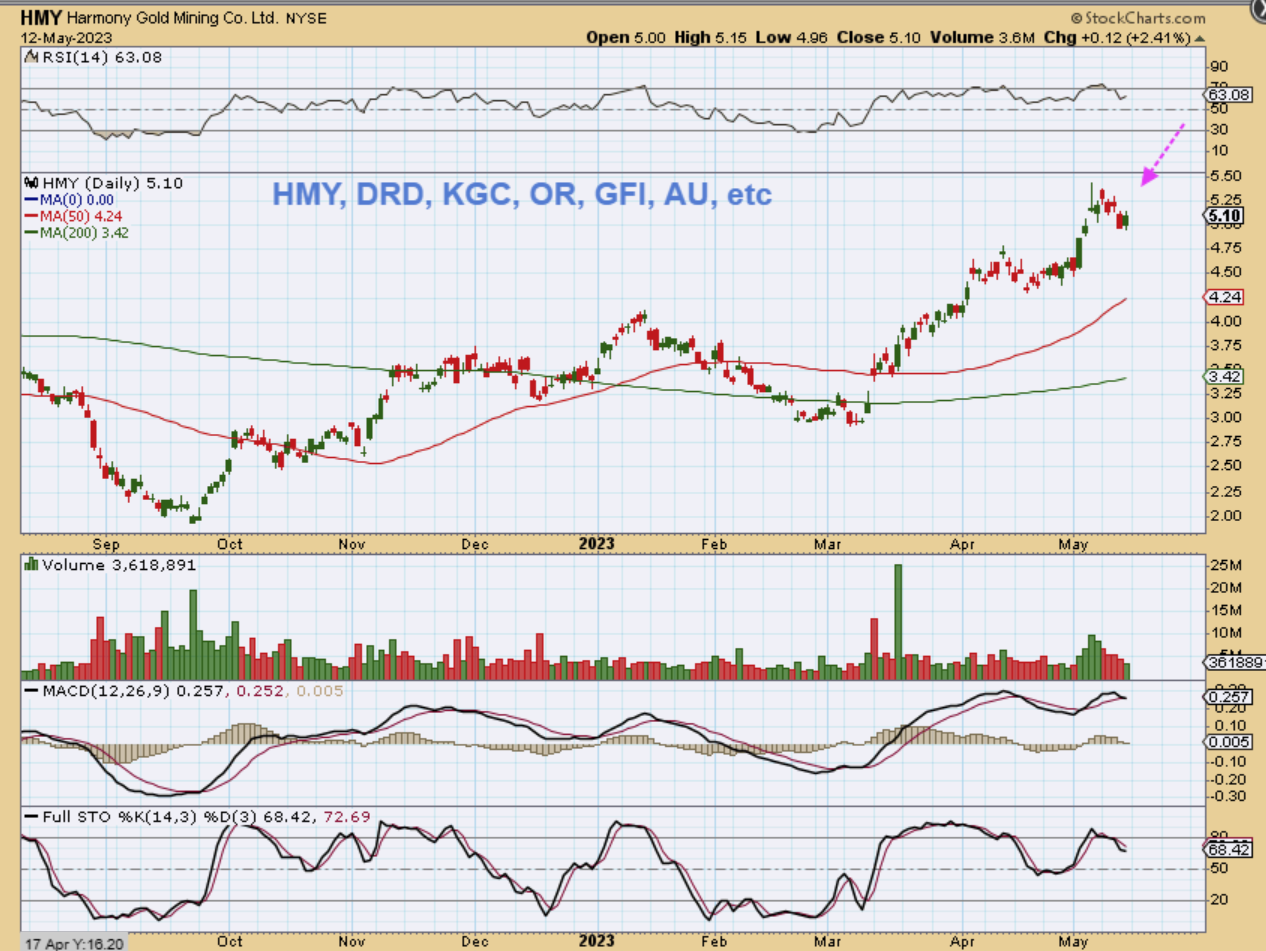The image size is (1266, 951).
Task: Click the May label on price chart axis
Action: point(1073,545)
